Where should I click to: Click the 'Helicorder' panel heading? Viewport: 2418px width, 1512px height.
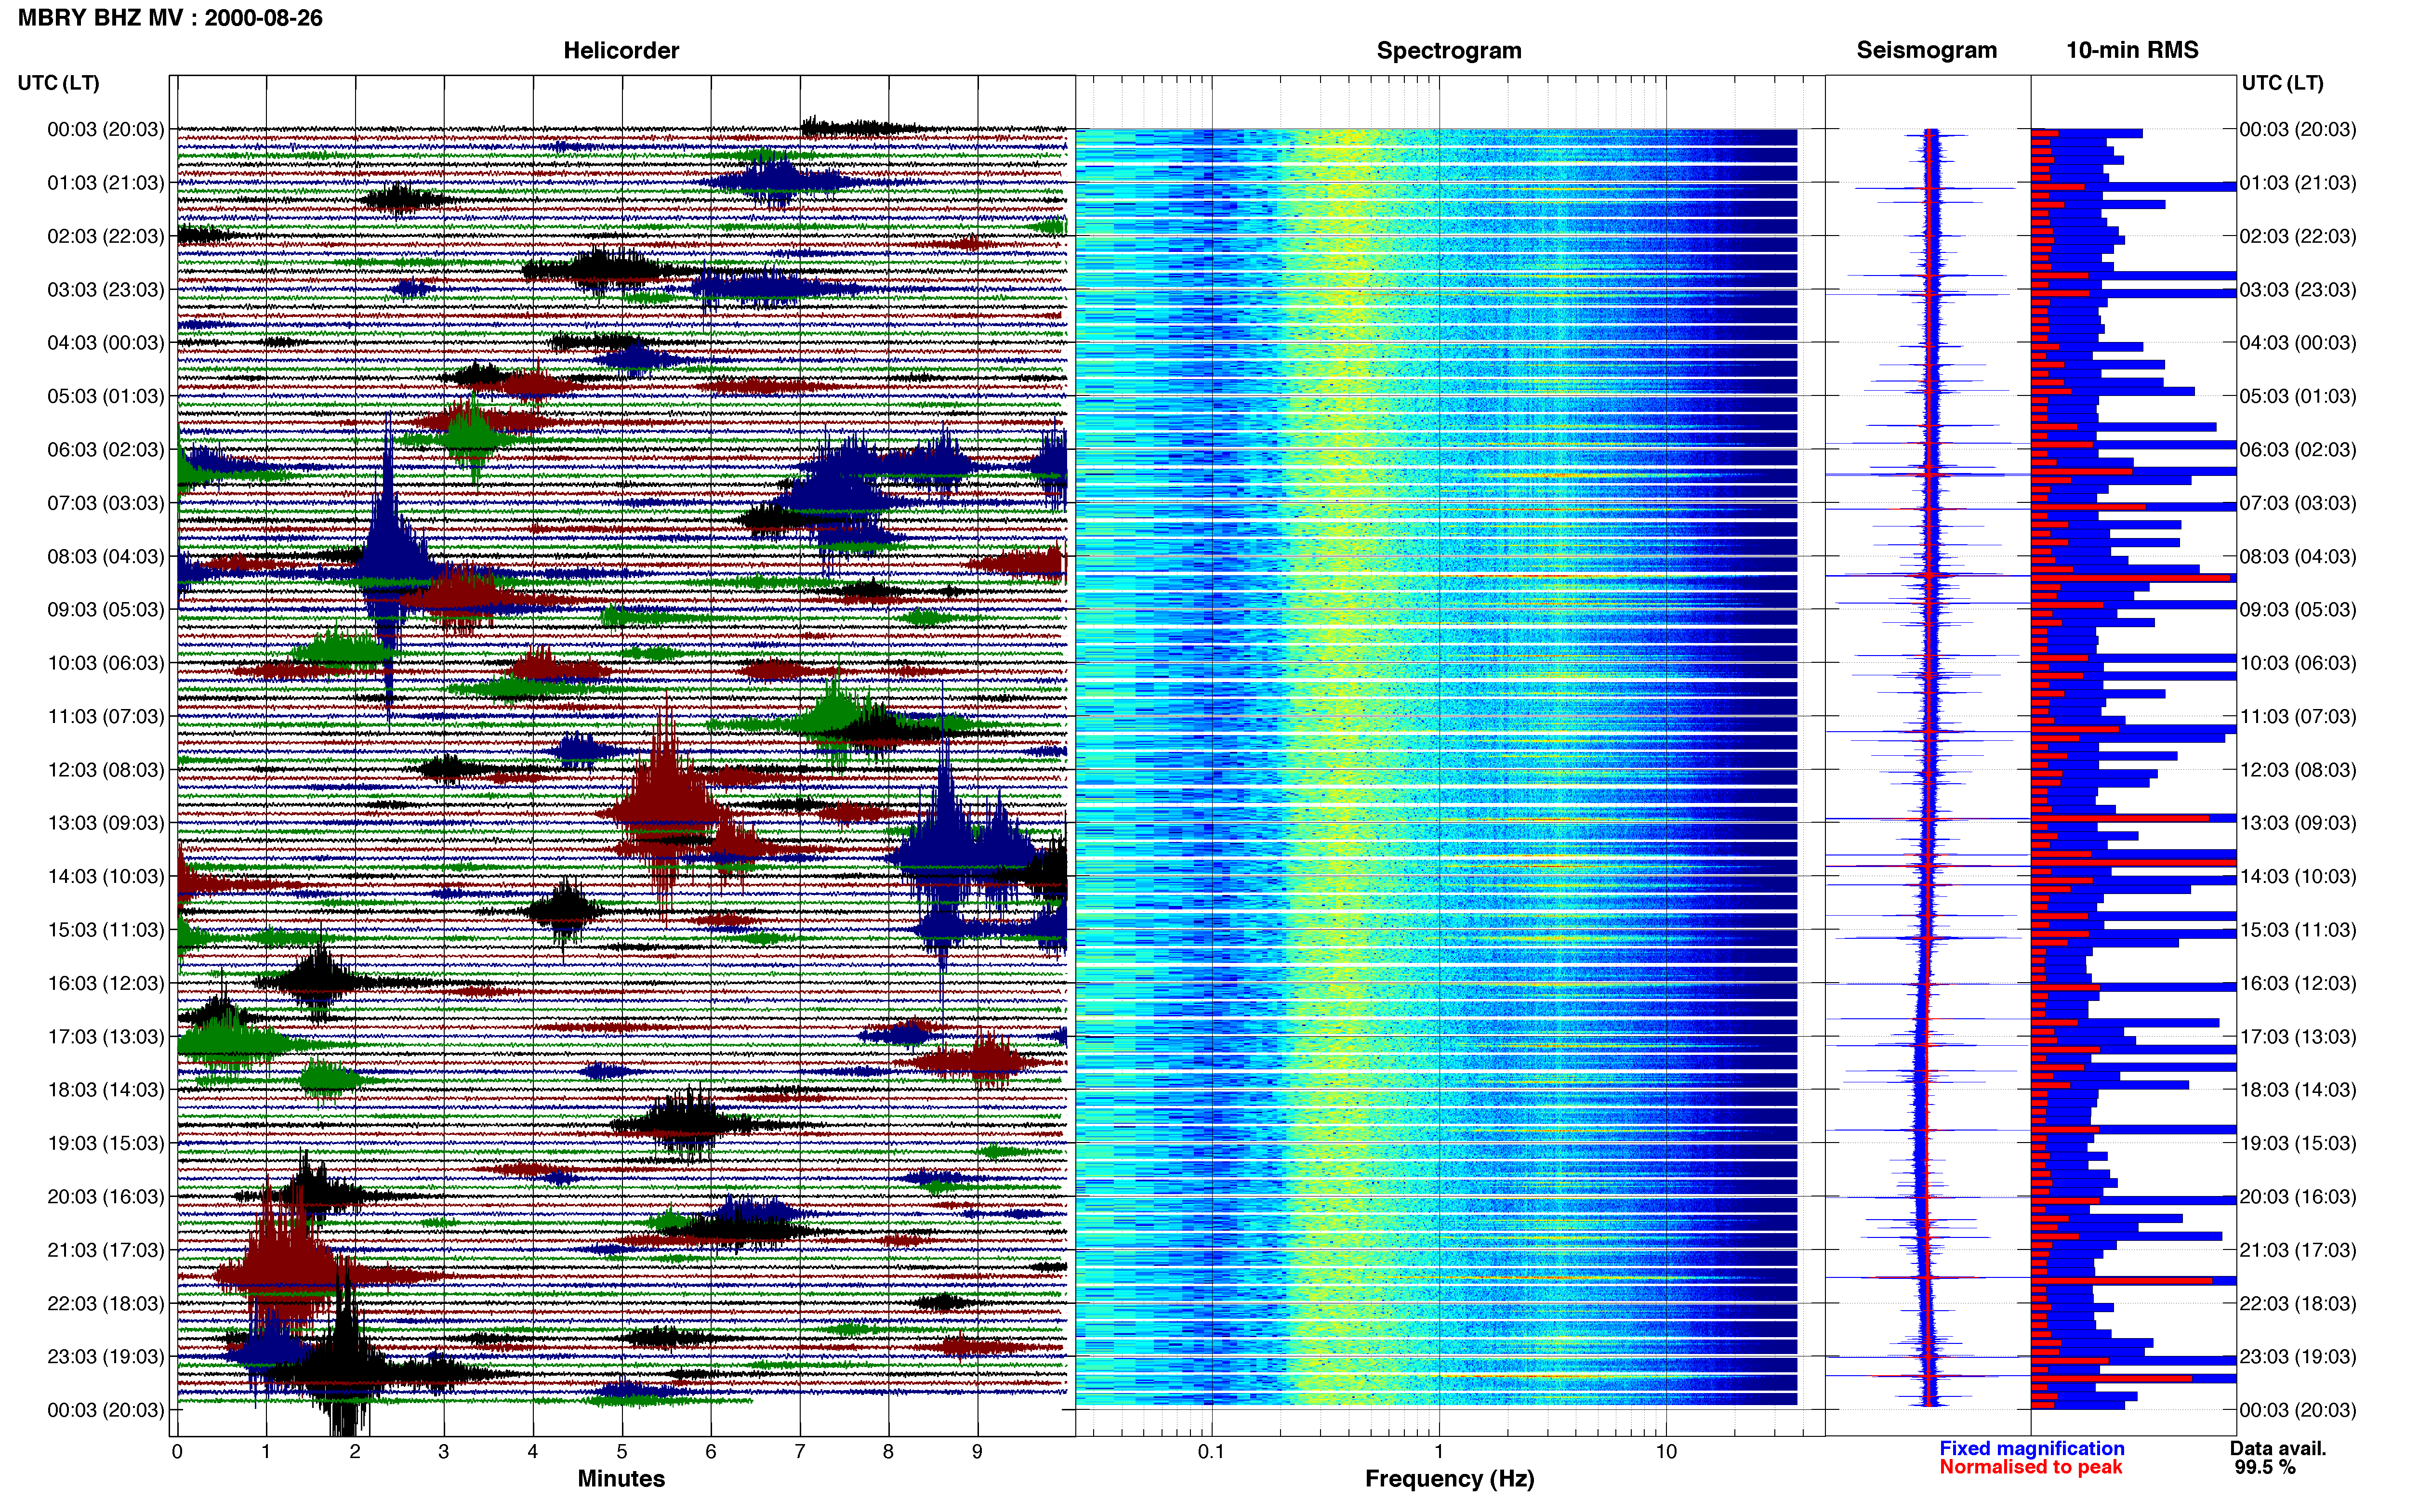click(x=621, y=50)
